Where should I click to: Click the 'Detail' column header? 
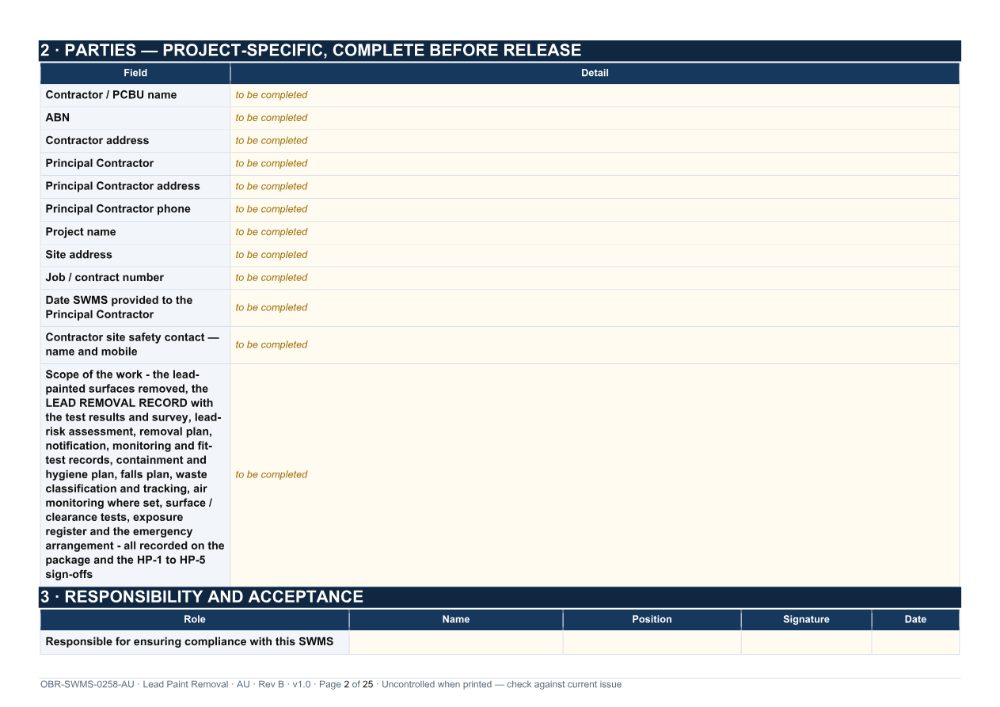pos(594,73)
